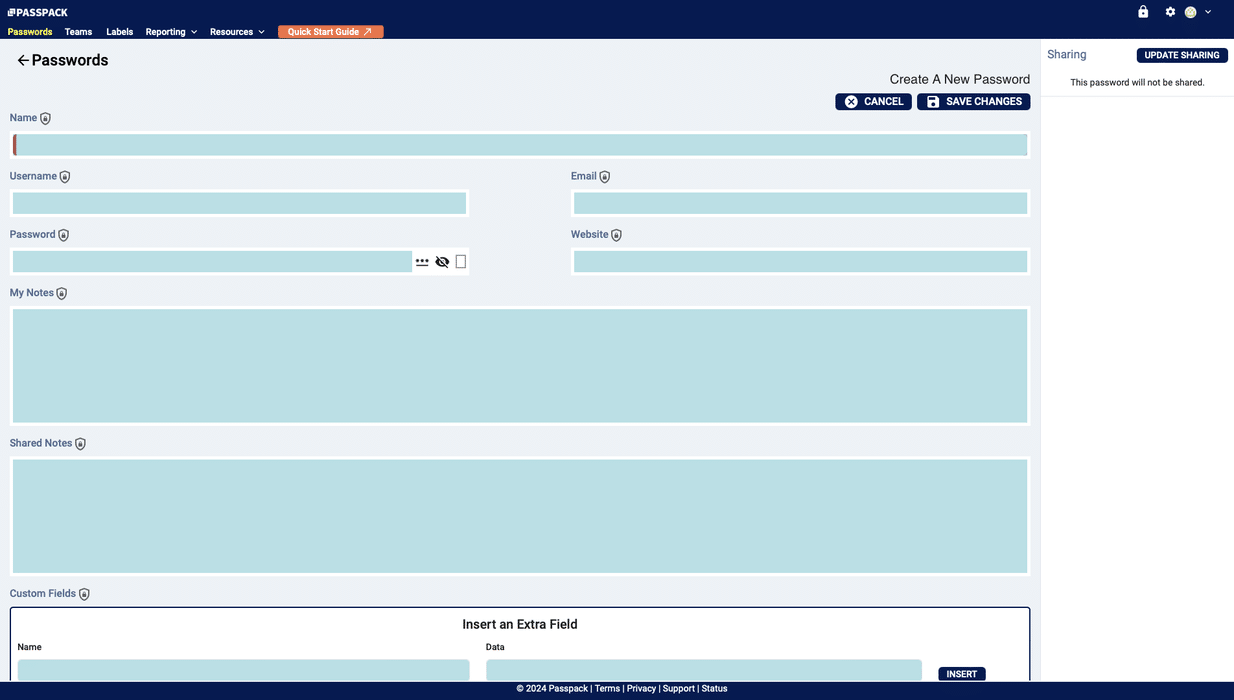Click the back arrow next to Passwords heading

[x=22, y=60]
